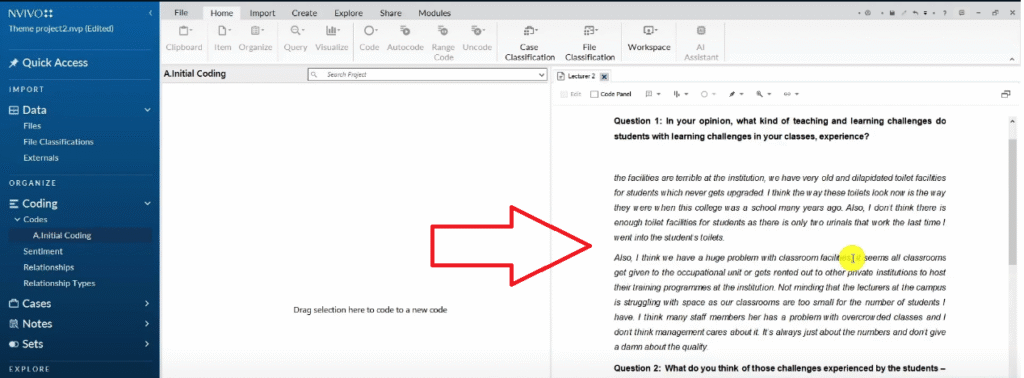Click the A.Initial Coding list header
Image resolution: width=1024 pixels, height=378 pixels.
pos(195,74)
